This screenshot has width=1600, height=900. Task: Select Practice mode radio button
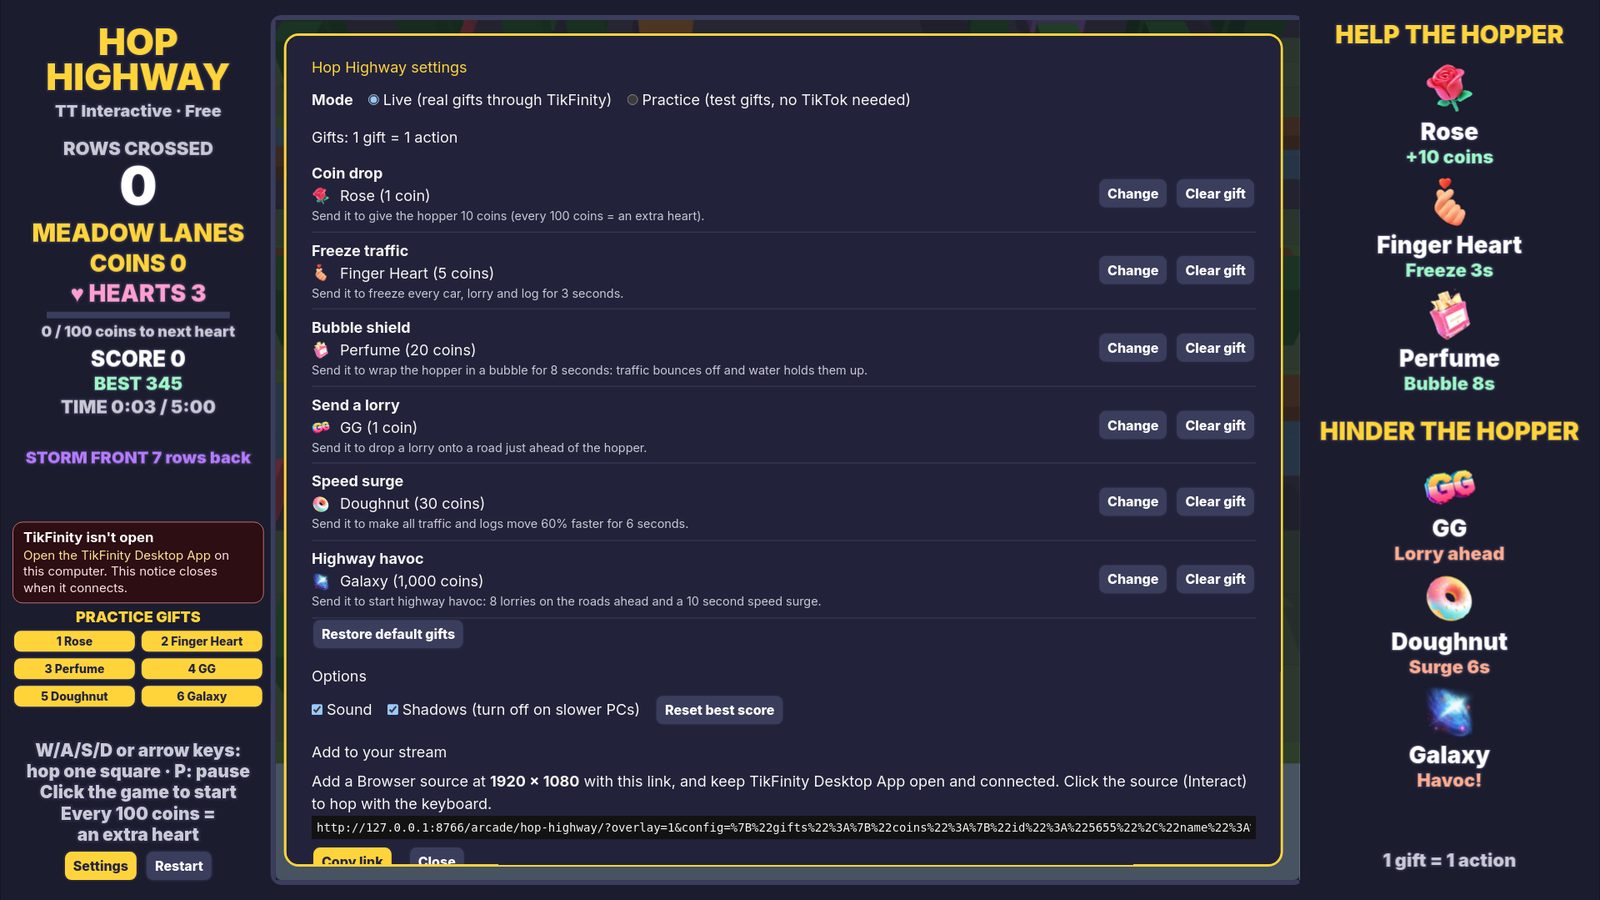tap(632, 100)
